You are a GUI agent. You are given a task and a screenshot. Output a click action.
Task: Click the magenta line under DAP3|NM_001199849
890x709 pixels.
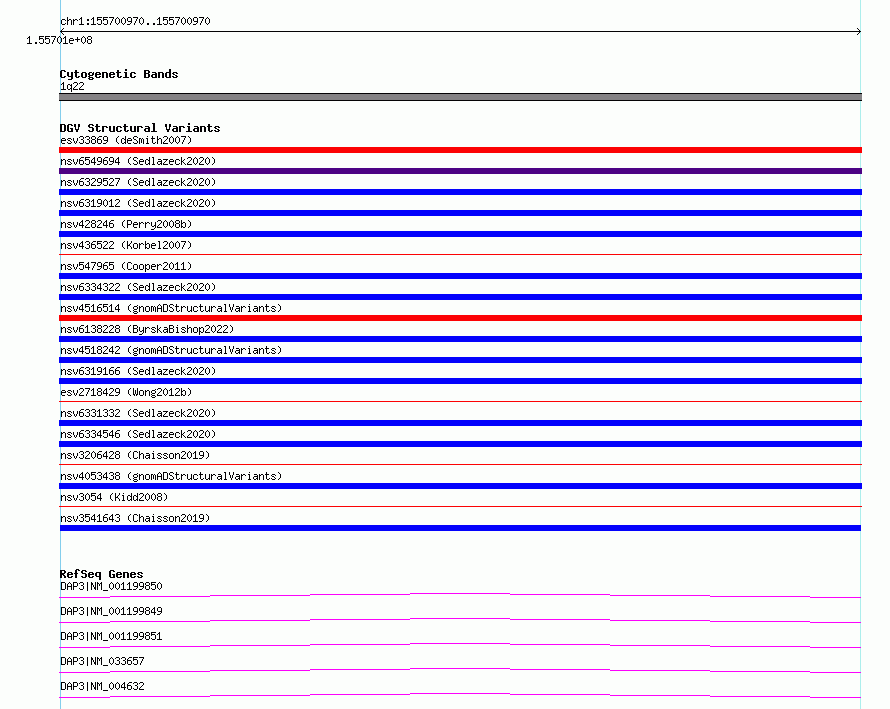click(460, 620)
